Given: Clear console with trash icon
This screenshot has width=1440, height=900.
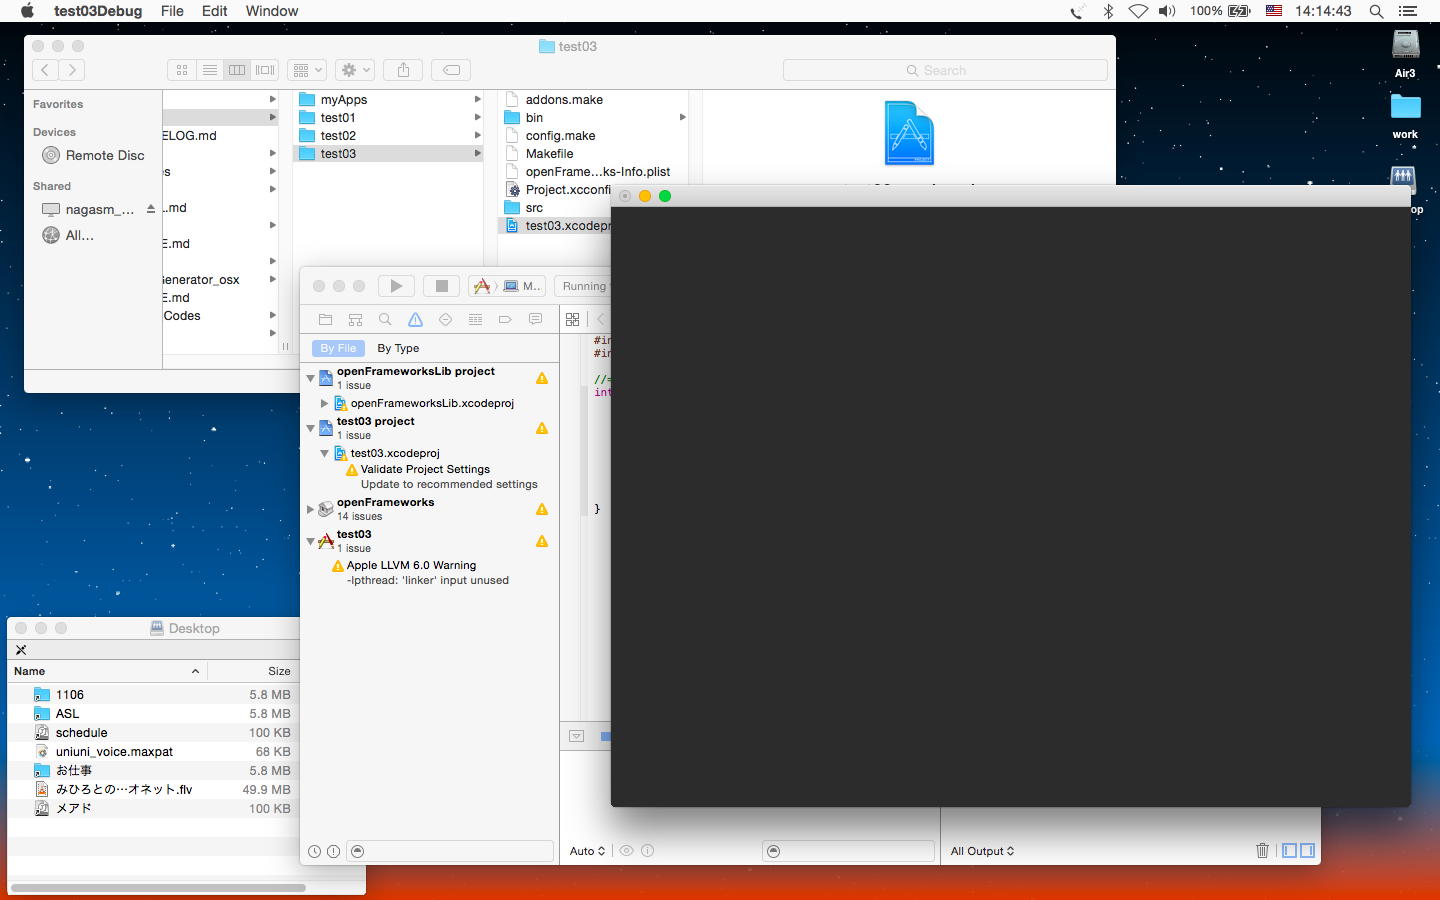Looking at the screenshot, I should click(x=1262, y=851).
